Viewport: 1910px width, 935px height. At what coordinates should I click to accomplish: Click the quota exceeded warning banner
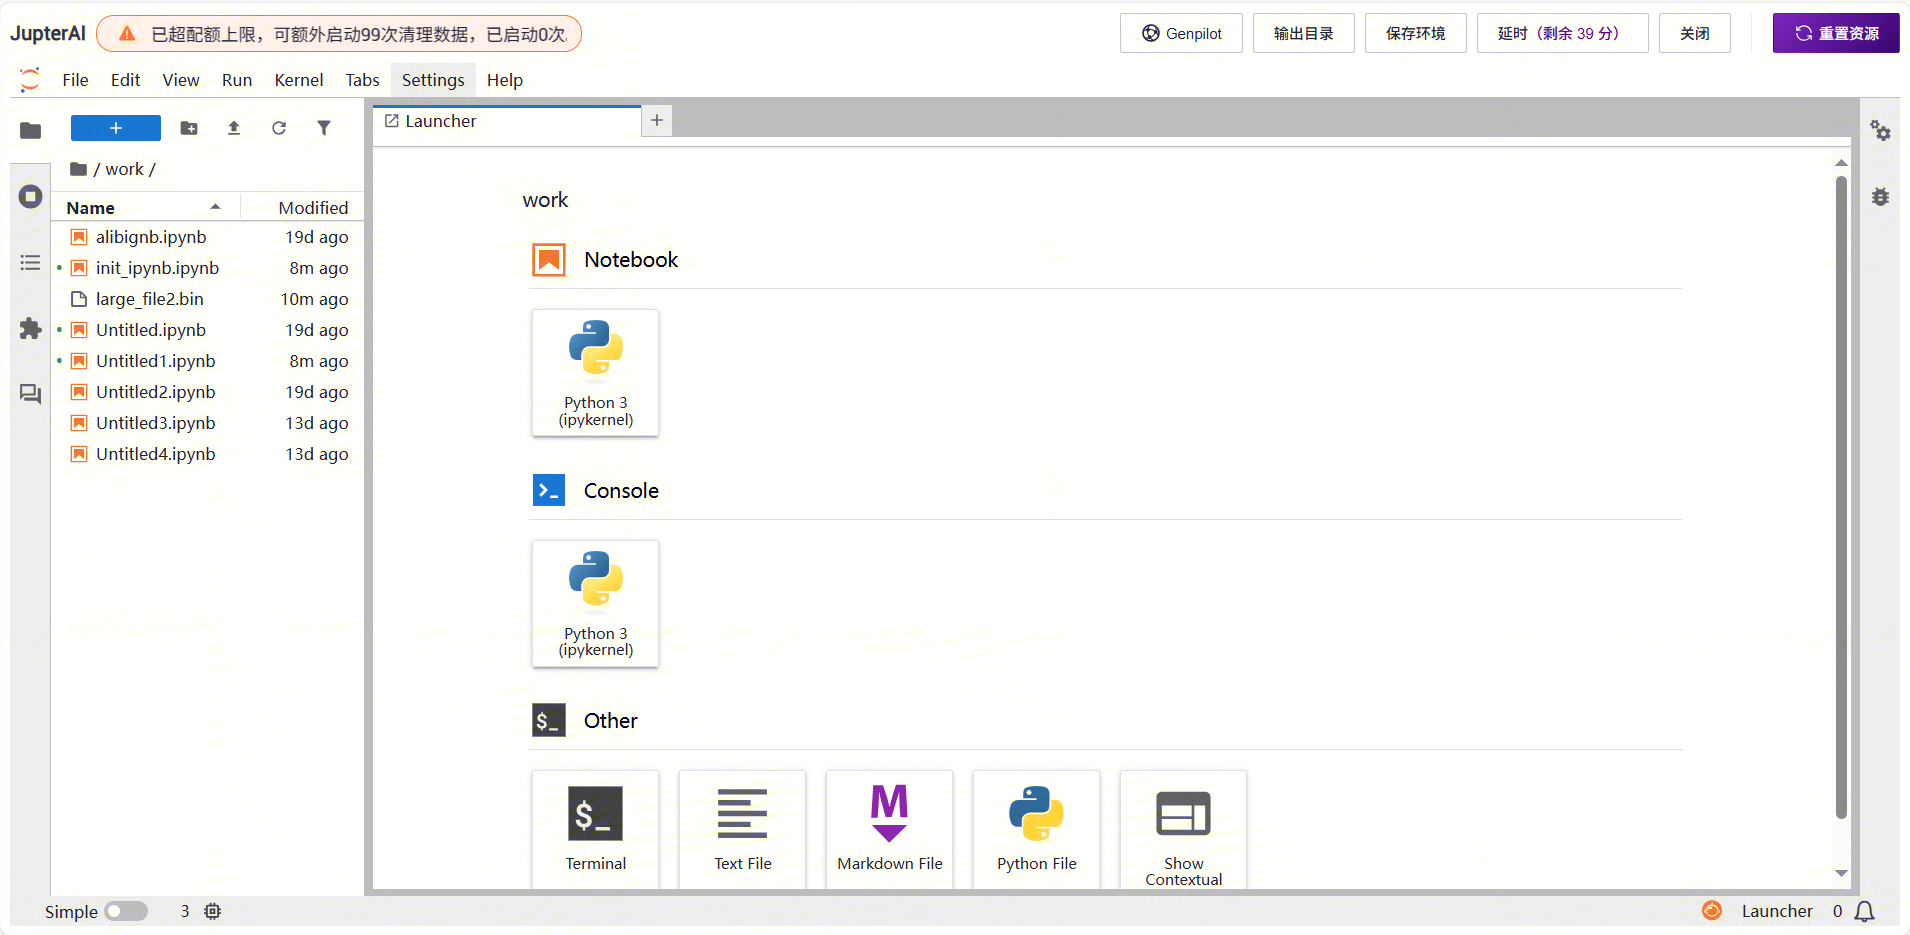(339, 33)
